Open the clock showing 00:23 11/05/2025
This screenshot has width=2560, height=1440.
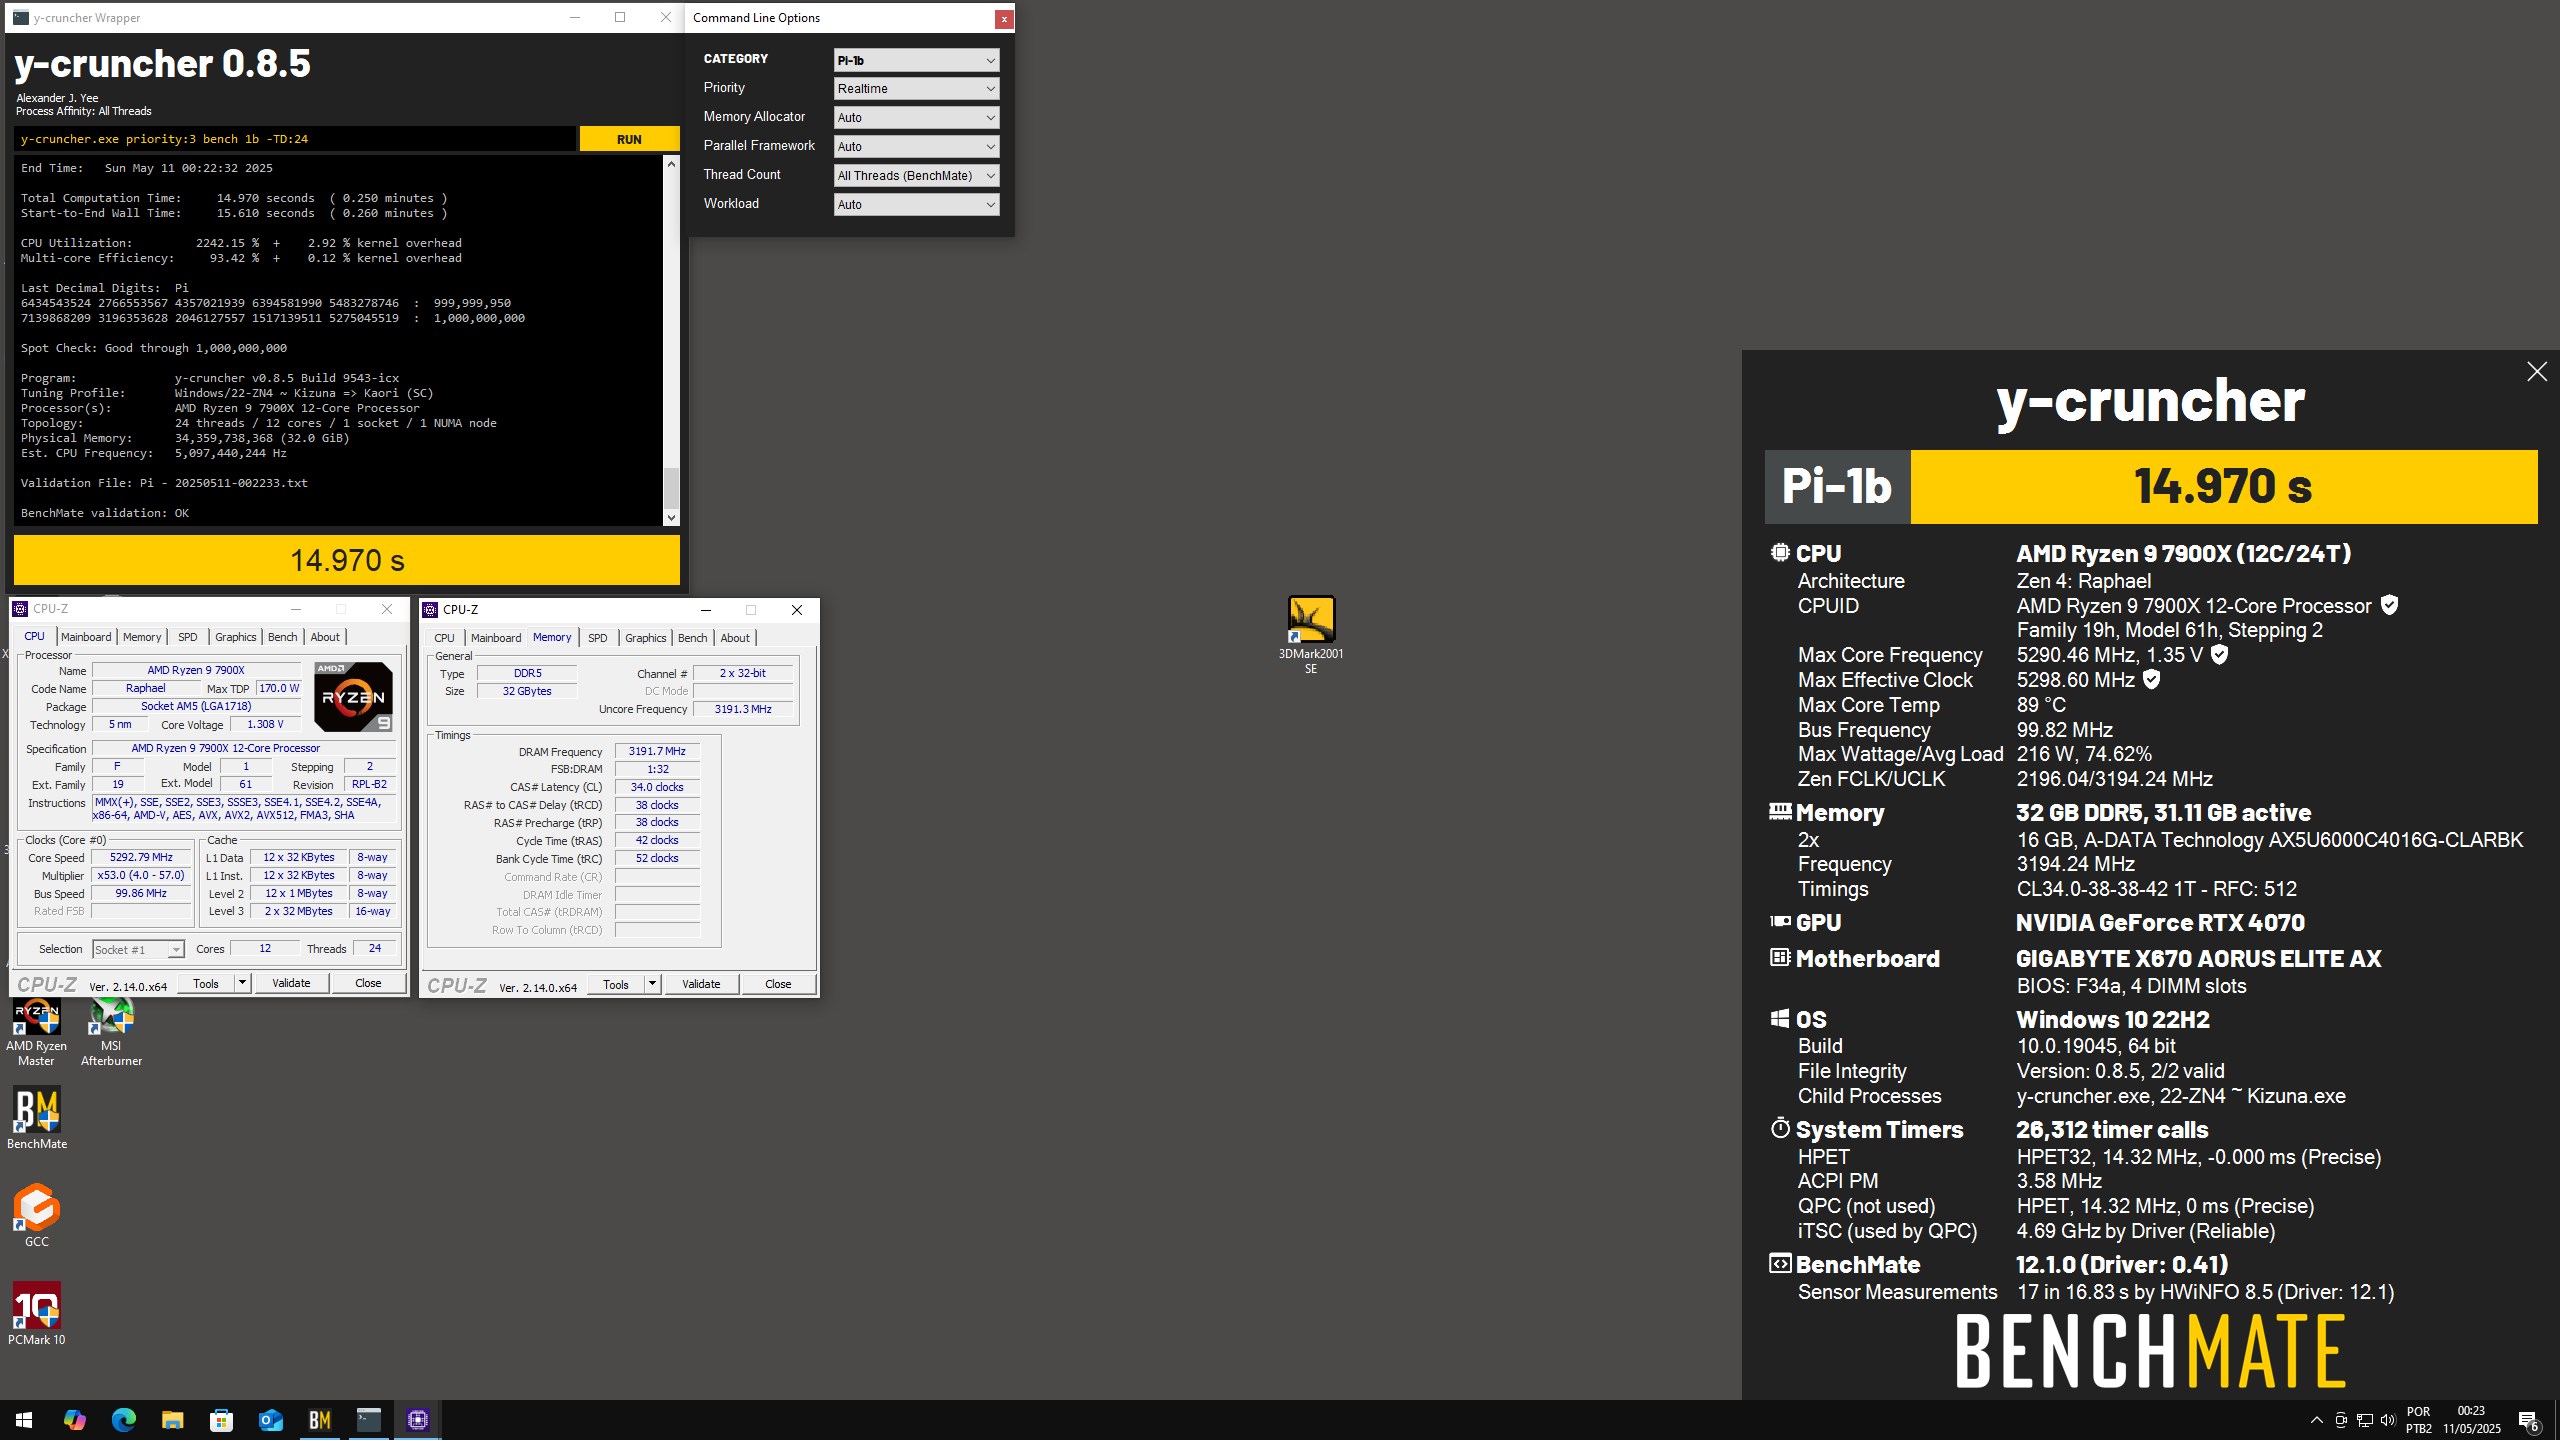click(2471, 1420)
